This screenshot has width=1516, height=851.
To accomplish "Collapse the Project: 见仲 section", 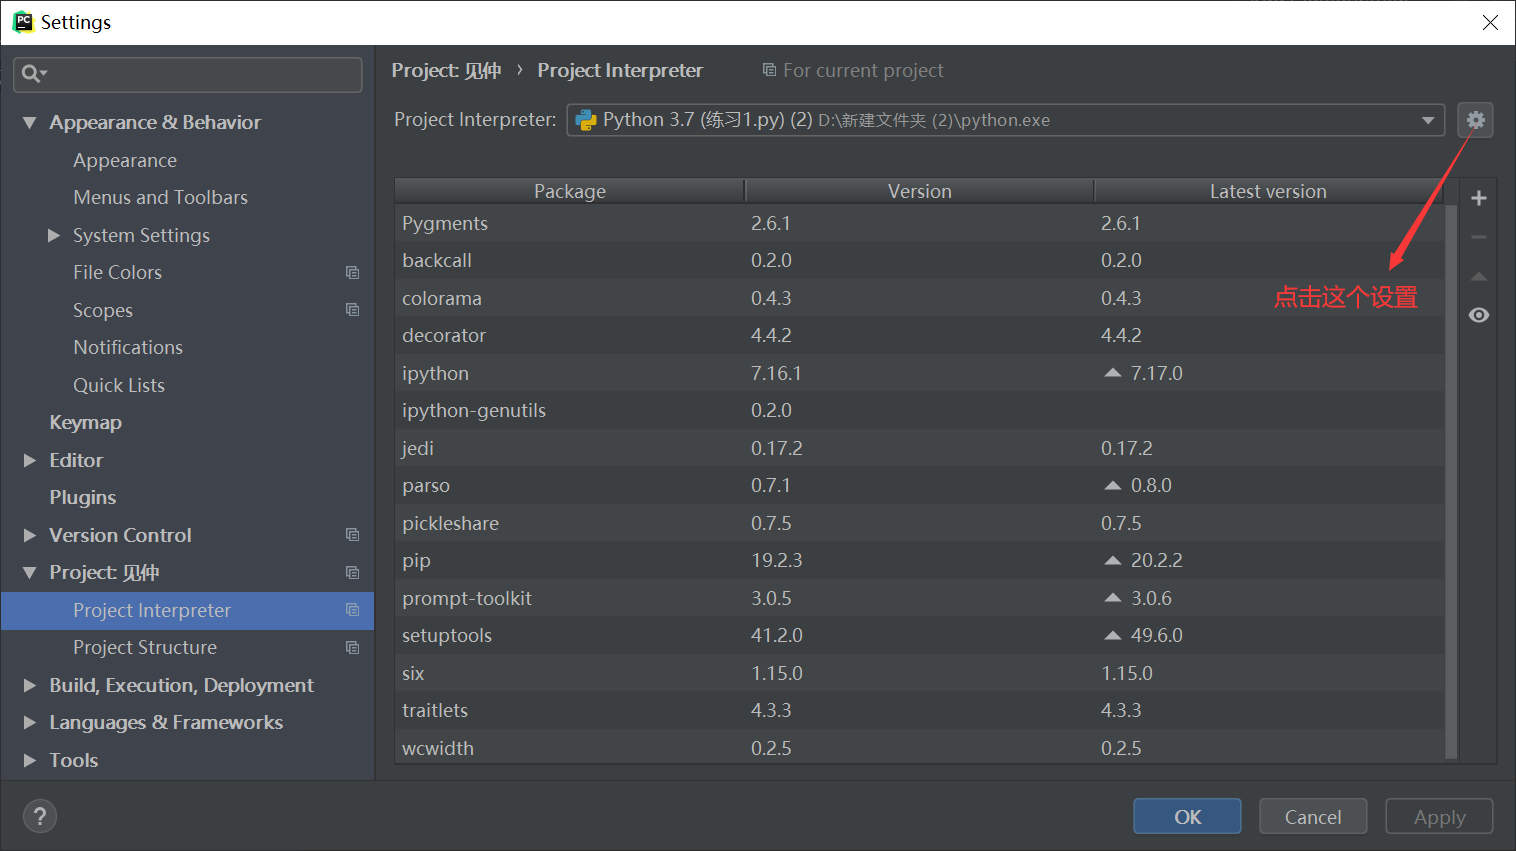I will (x=30, y=572).
